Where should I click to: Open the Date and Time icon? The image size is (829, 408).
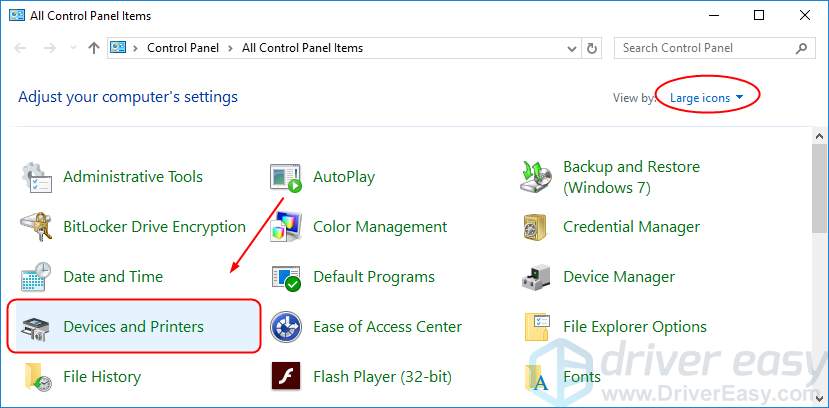point(36,277)
